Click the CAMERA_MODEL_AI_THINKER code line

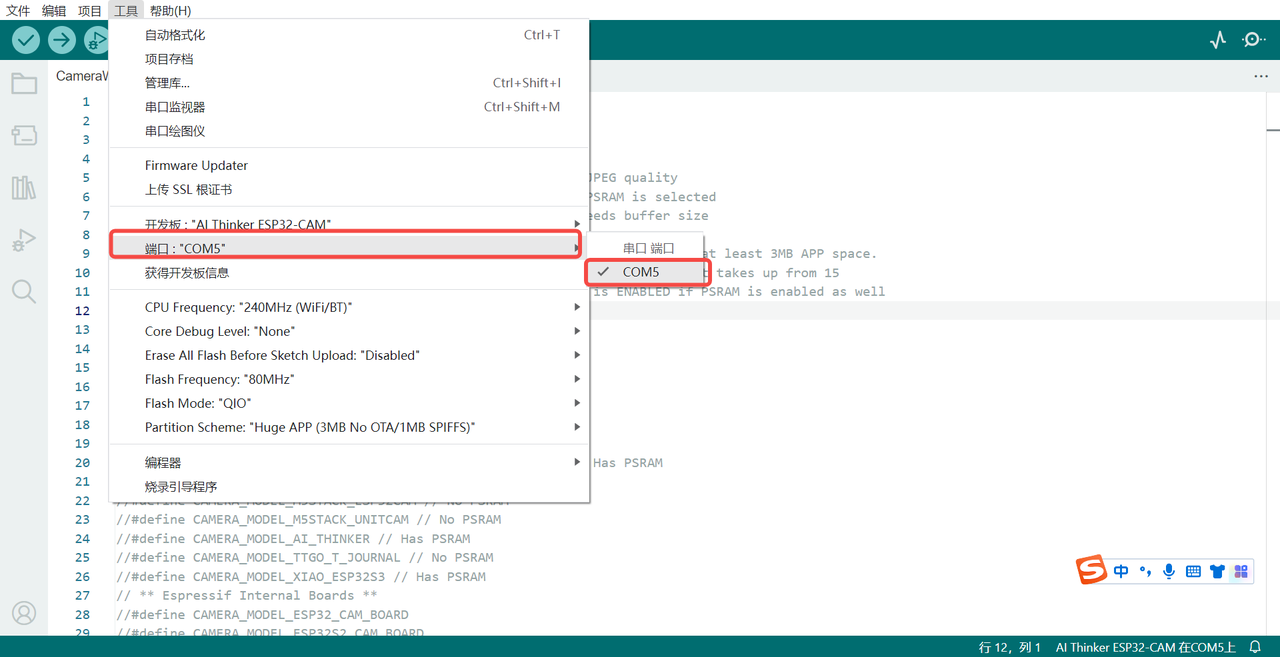point(293,539)
